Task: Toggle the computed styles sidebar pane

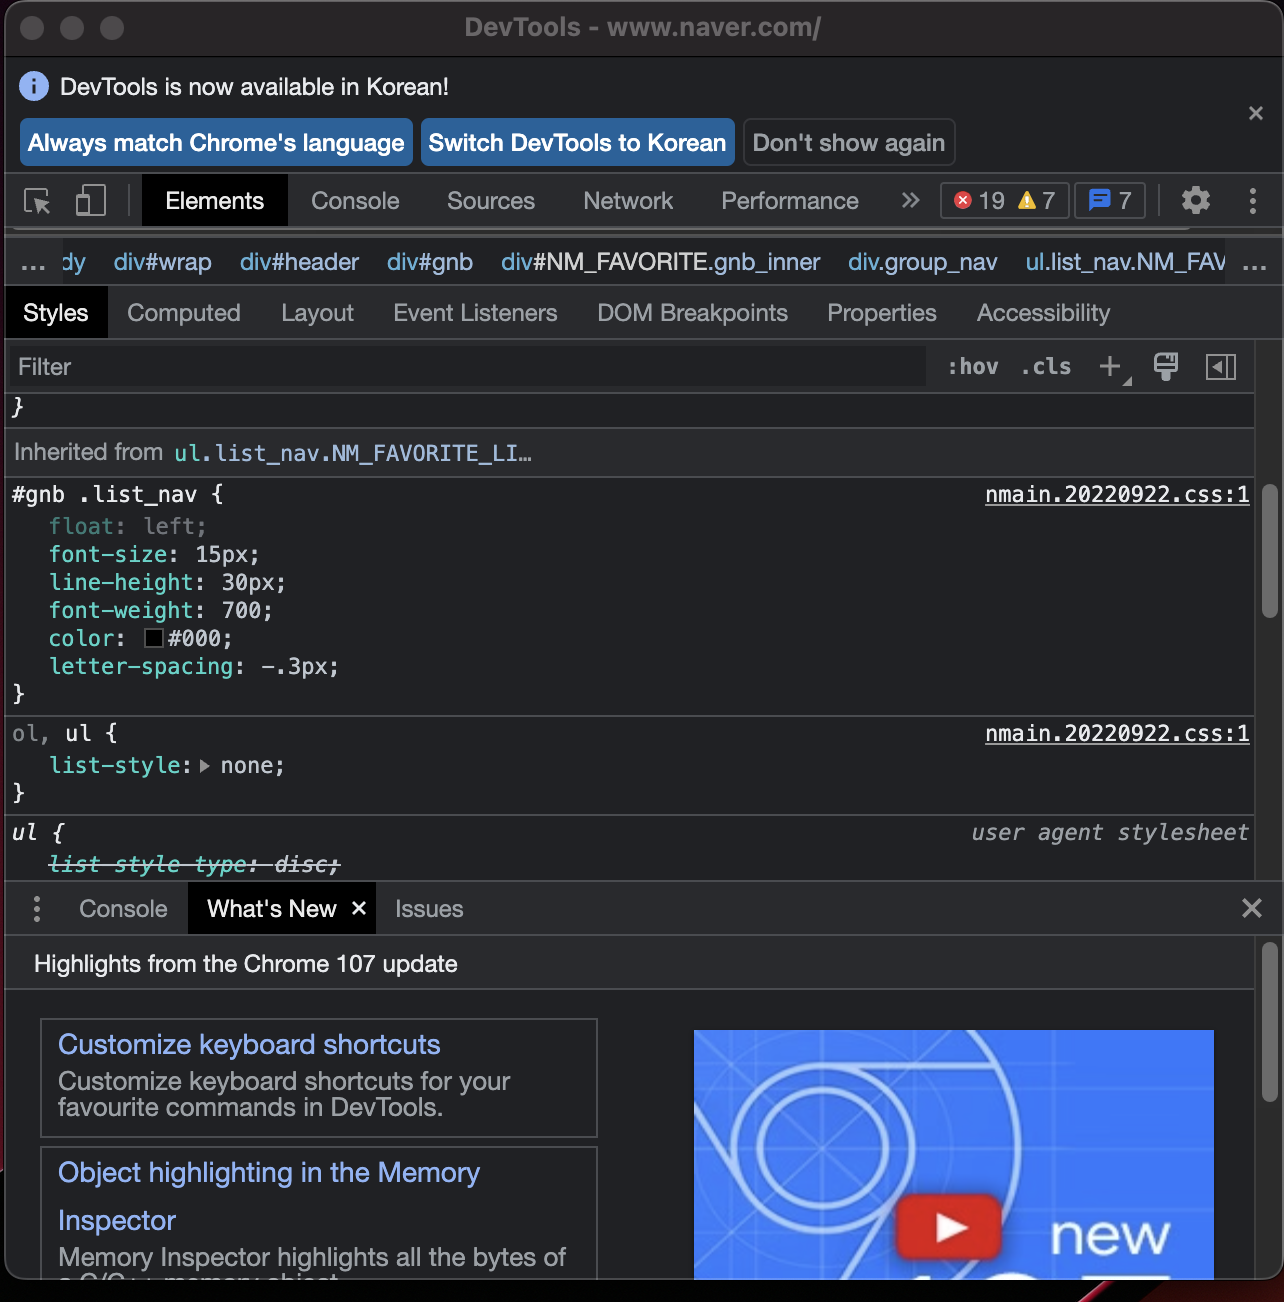Action: [1221, 367]
